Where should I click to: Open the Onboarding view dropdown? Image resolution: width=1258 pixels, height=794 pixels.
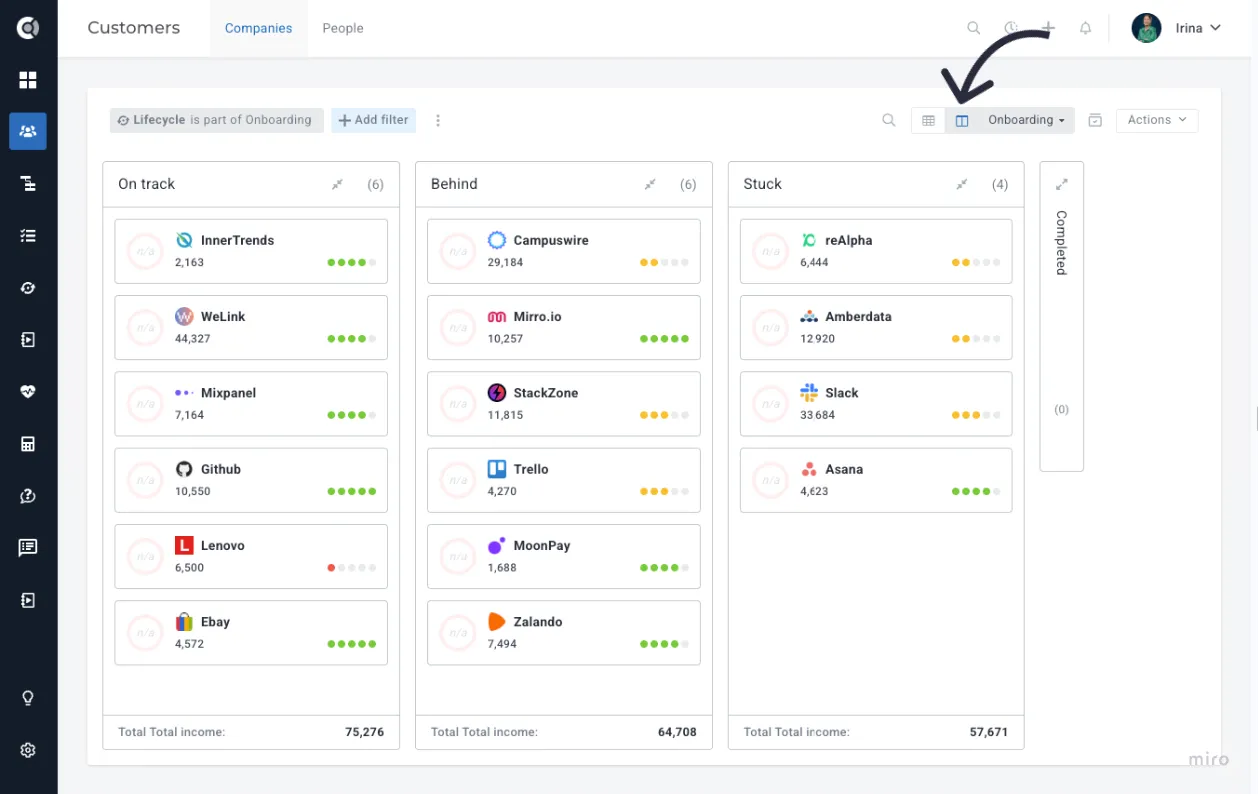pos(1025,120)
